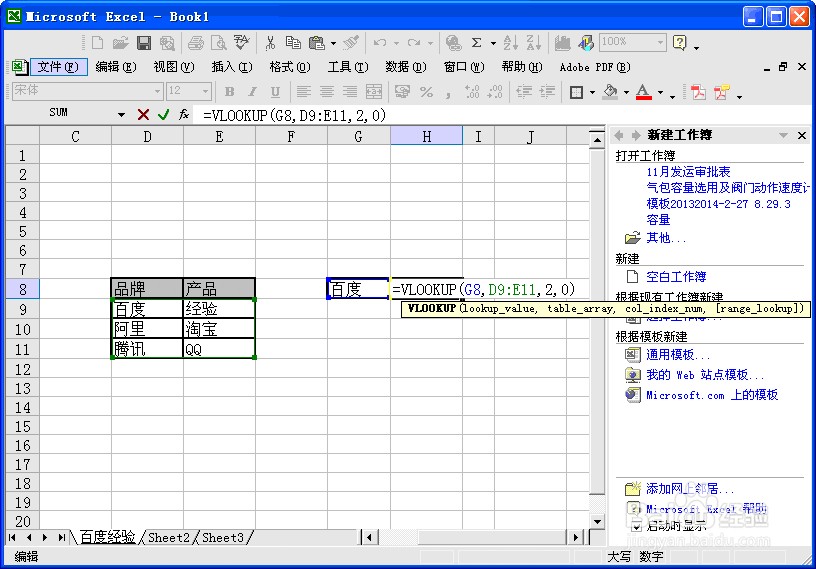
Task: Click the Decrease Indent icon
Action: point(524,92)
